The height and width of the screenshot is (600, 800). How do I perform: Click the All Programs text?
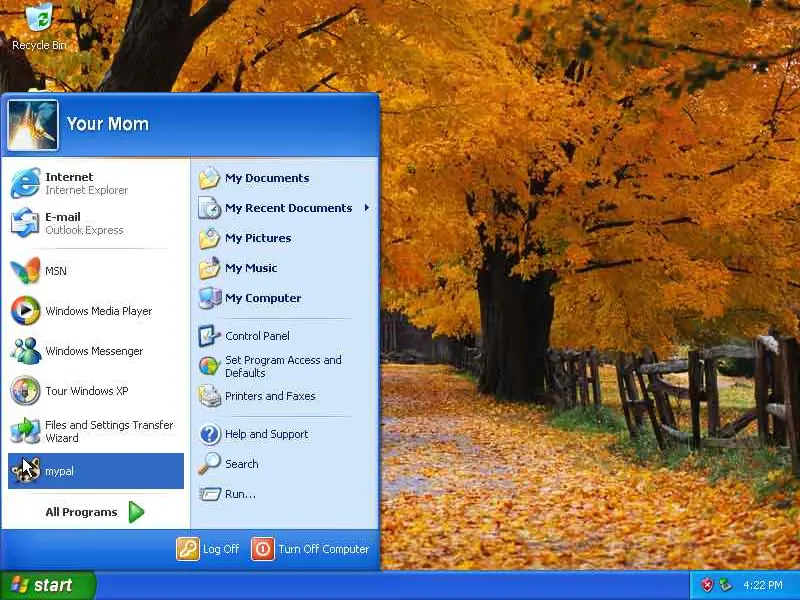(81, 512)
